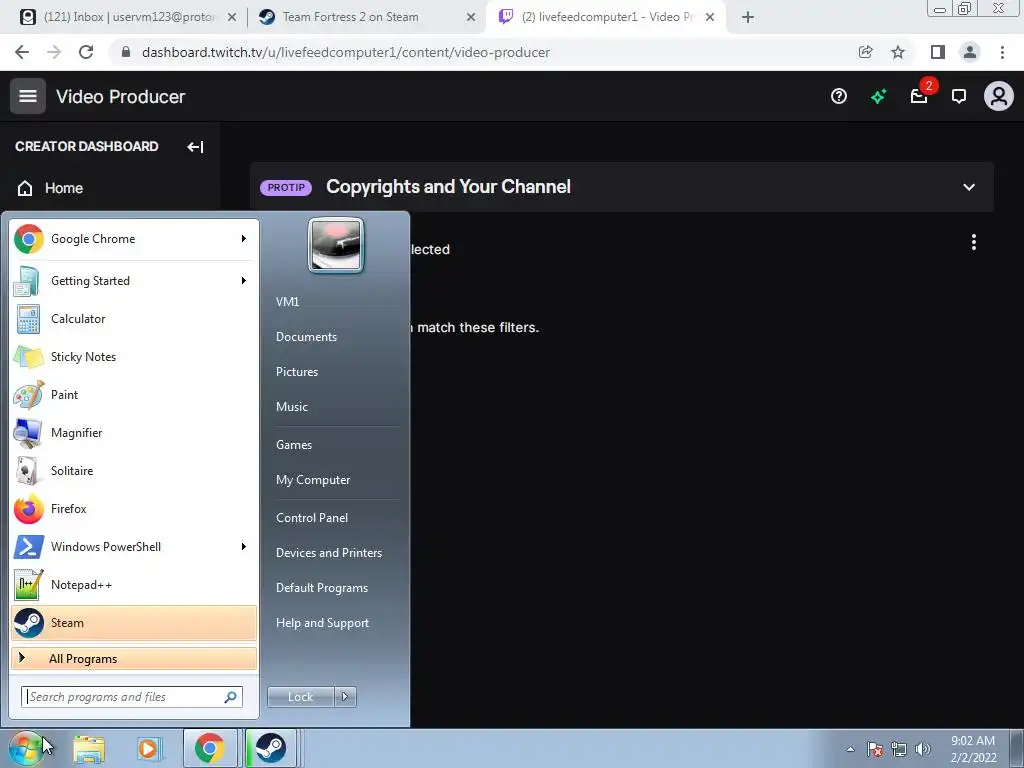1024x768 pixels.
Task: Launch Firefox from Start menu
Action: (x=134, y=509)
